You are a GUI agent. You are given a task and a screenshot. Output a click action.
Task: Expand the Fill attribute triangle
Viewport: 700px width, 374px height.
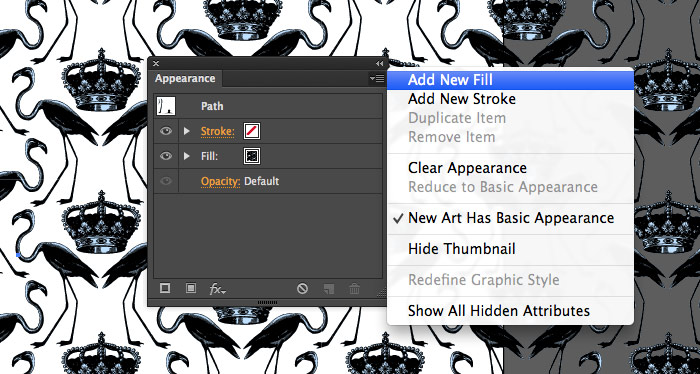click(187, 156)
